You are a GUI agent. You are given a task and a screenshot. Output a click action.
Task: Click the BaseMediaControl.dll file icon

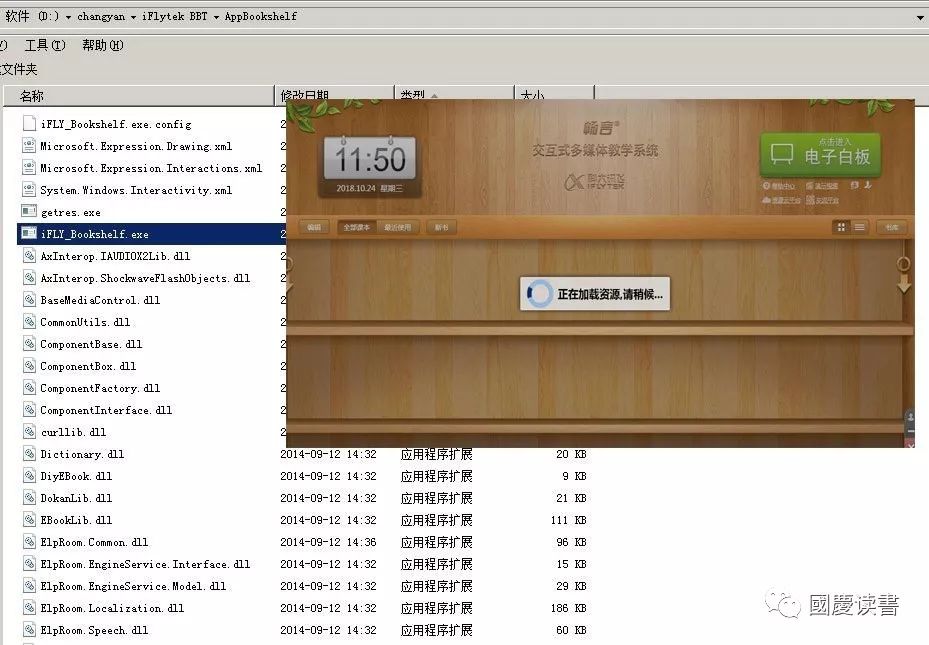point(29,299)
